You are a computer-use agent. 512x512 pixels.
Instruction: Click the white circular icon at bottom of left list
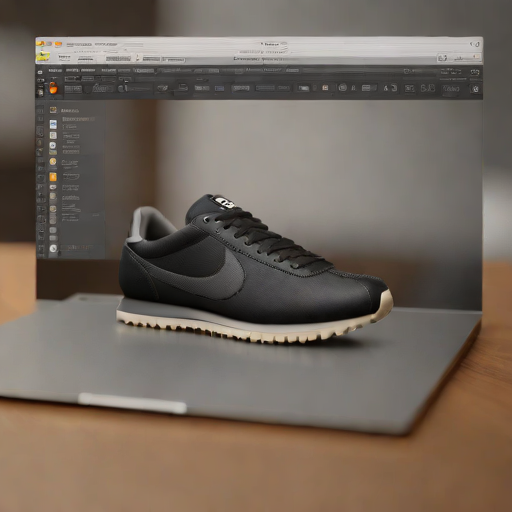53,248
